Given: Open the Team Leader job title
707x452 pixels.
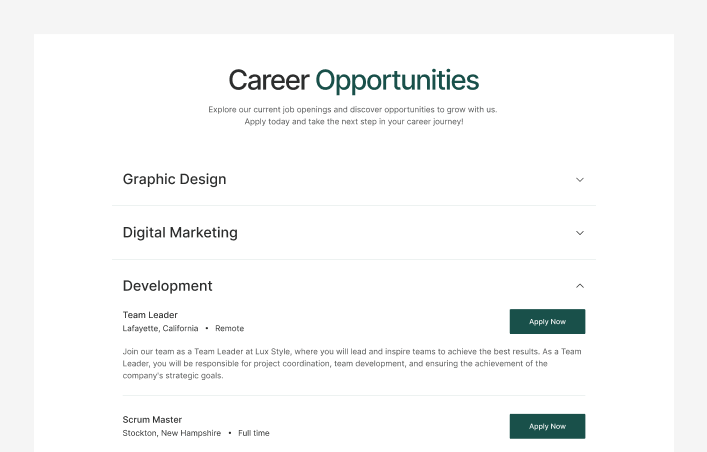Looking at the screenshot, I should (150, 315).
